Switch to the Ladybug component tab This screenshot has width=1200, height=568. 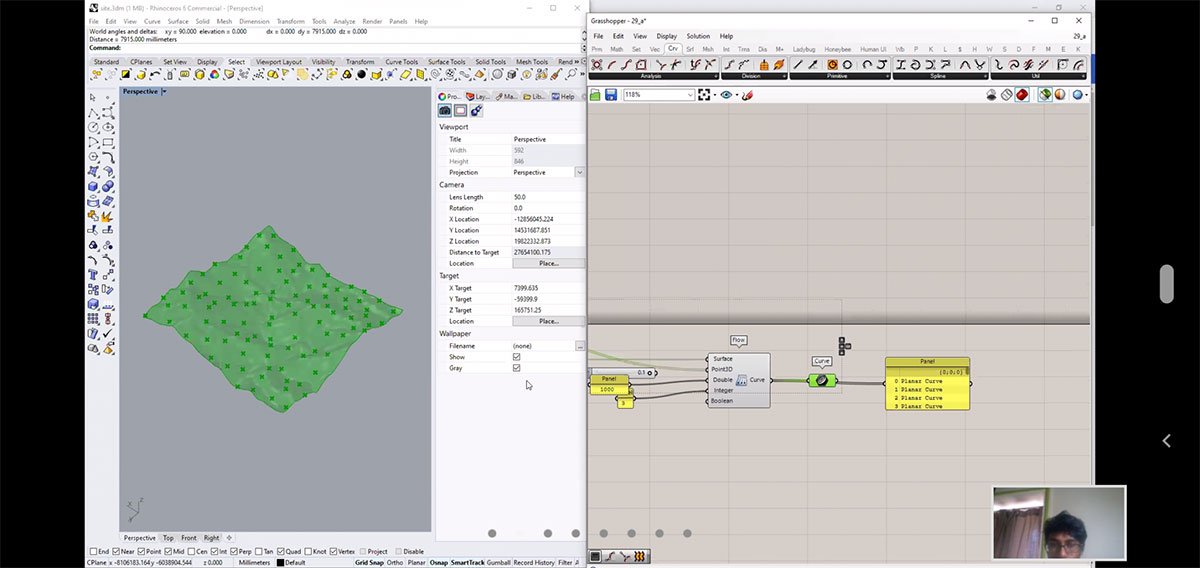point(804,49)
